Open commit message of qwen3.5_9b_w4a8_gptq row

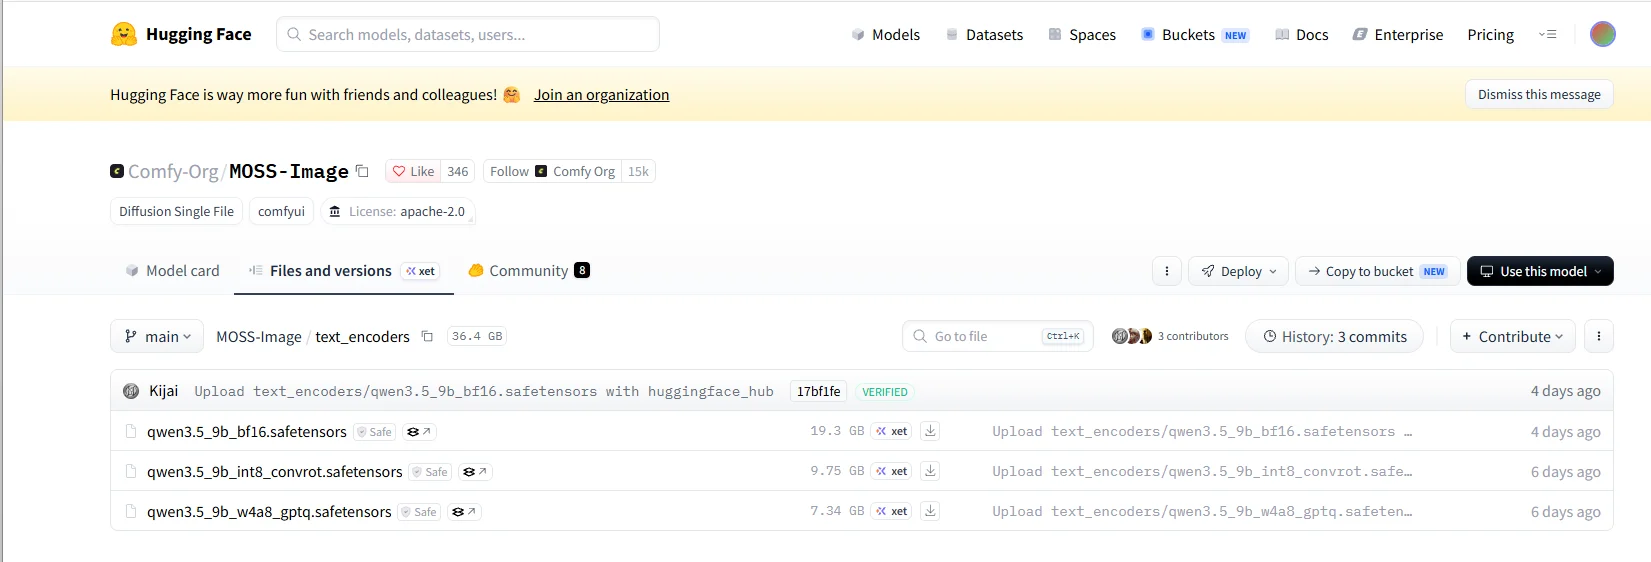point(1202,511)
